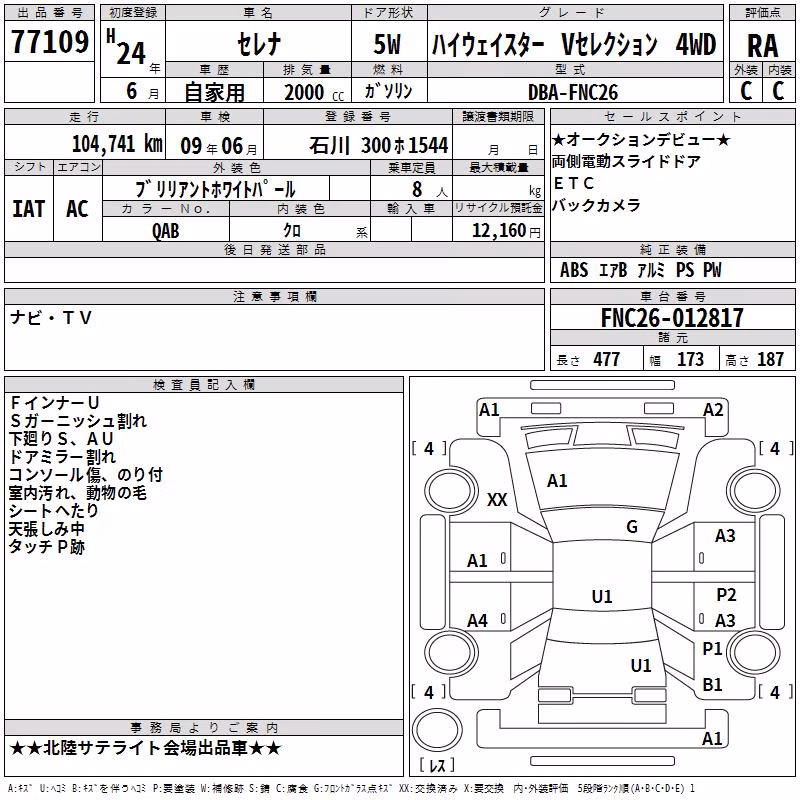Click the 注意事項欄 section header

274,296
